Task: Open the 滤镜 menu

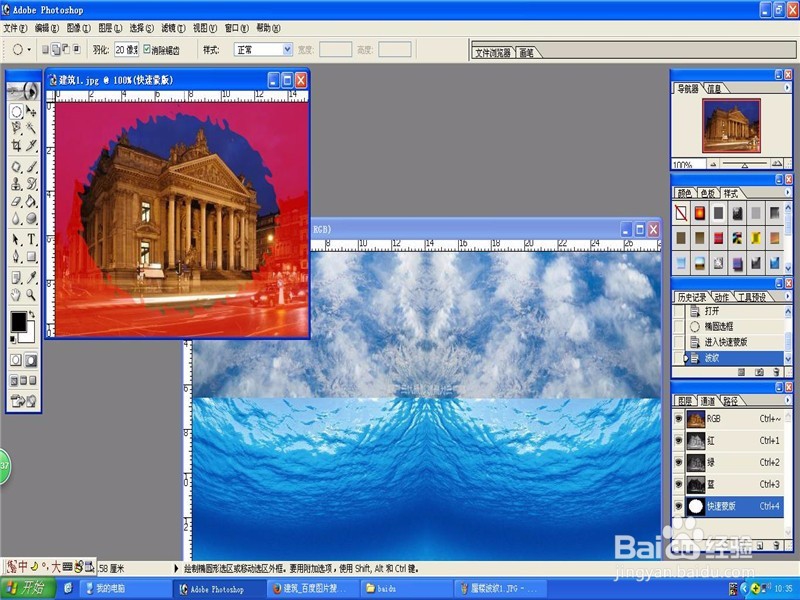Action: tap(173, 28)
